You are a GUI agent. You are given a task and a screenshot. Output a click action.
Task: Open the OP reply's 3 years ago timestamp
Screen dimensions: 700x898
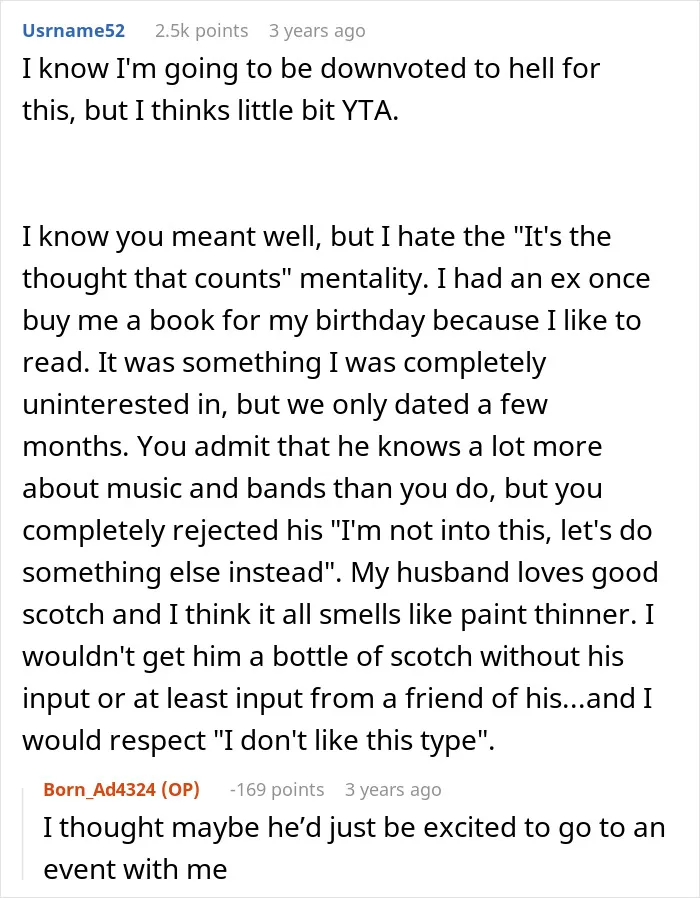tap(393, 790)
